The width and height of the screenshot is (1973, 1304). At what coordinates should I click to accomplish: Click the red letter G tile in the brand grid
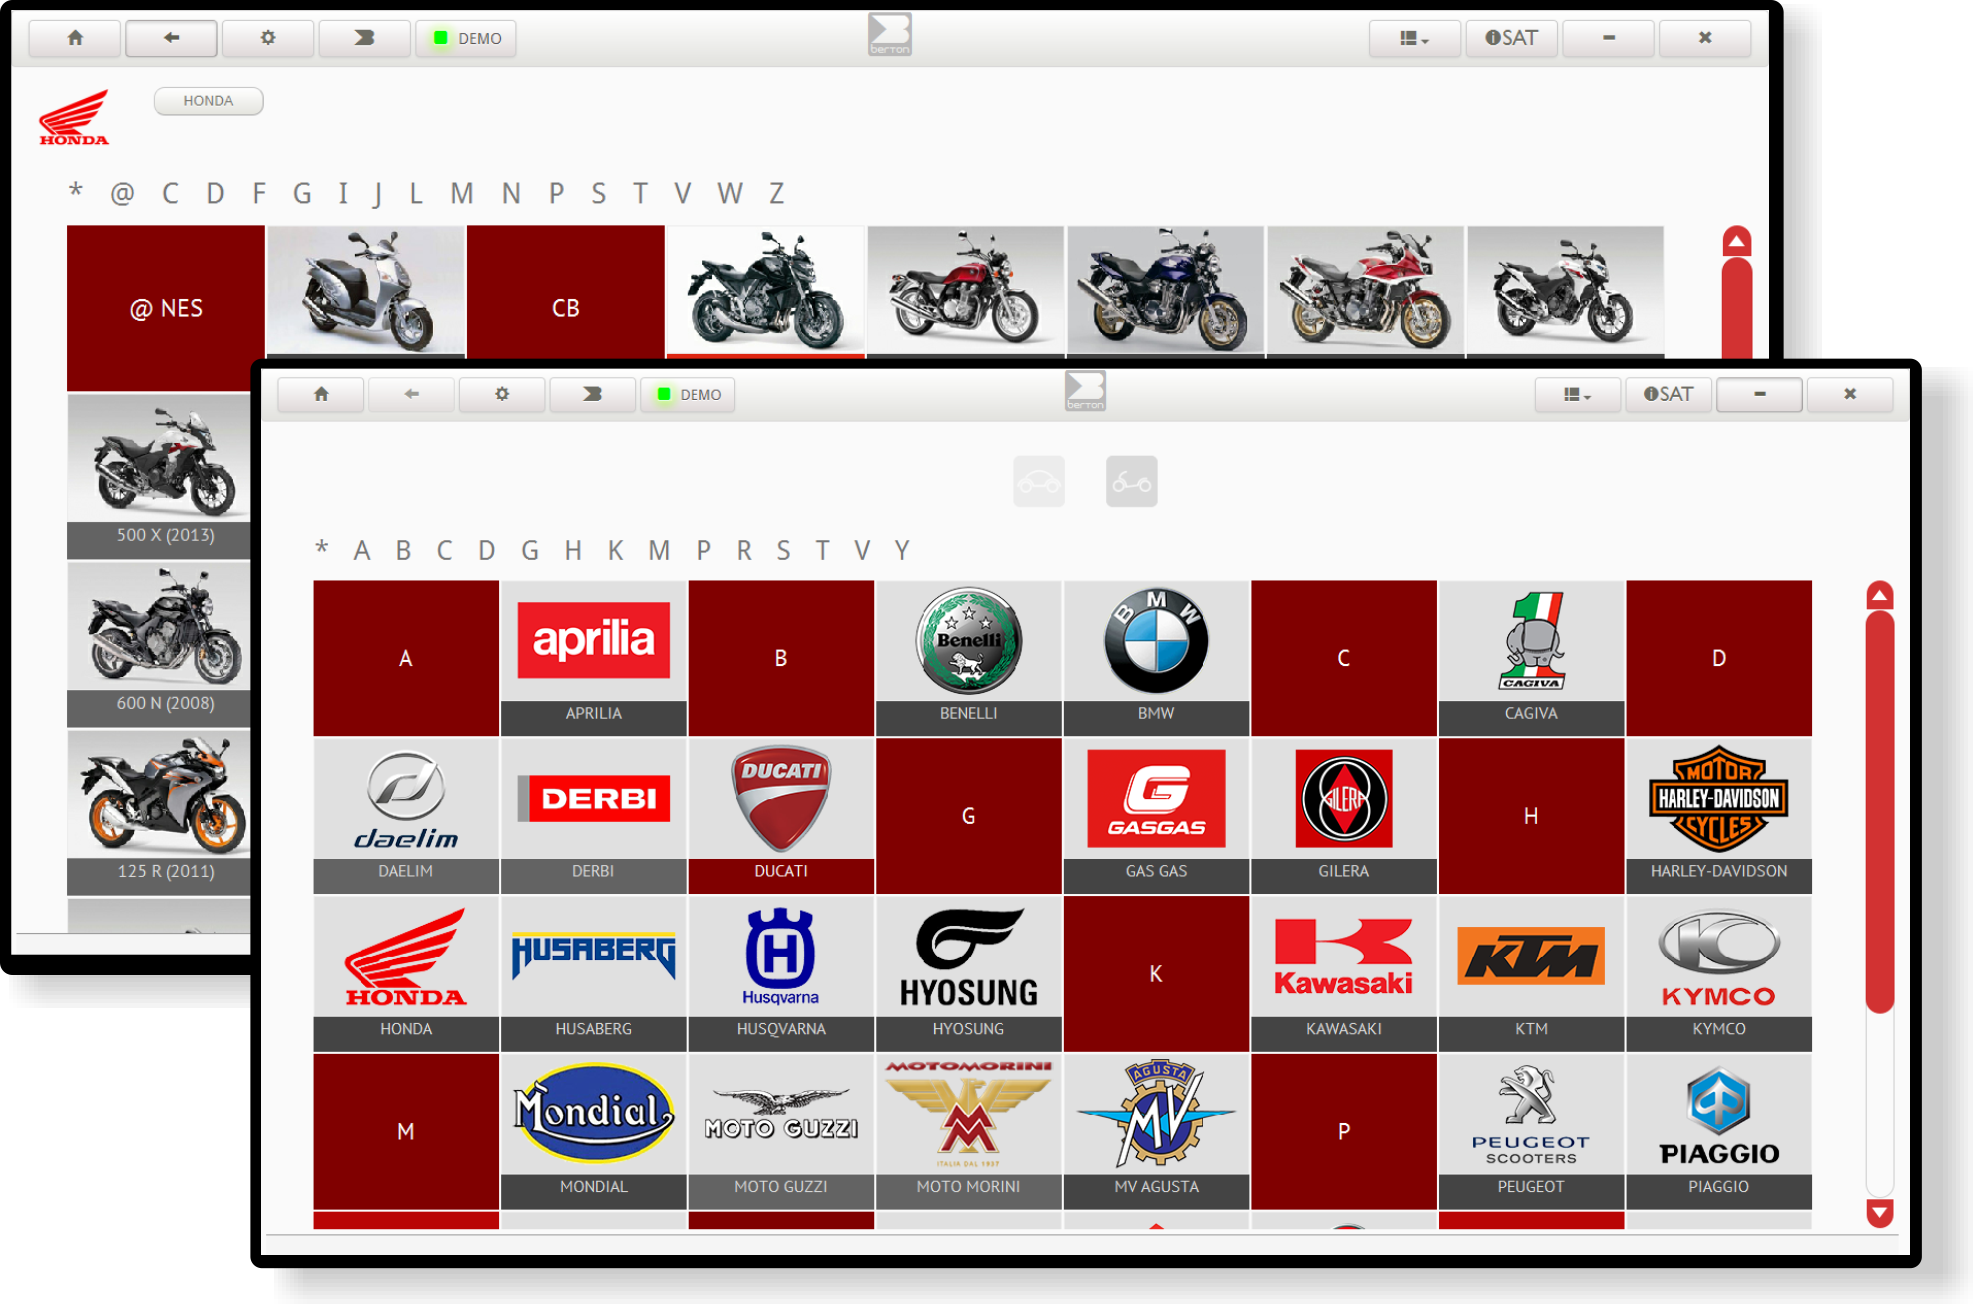tap(968, 816)
